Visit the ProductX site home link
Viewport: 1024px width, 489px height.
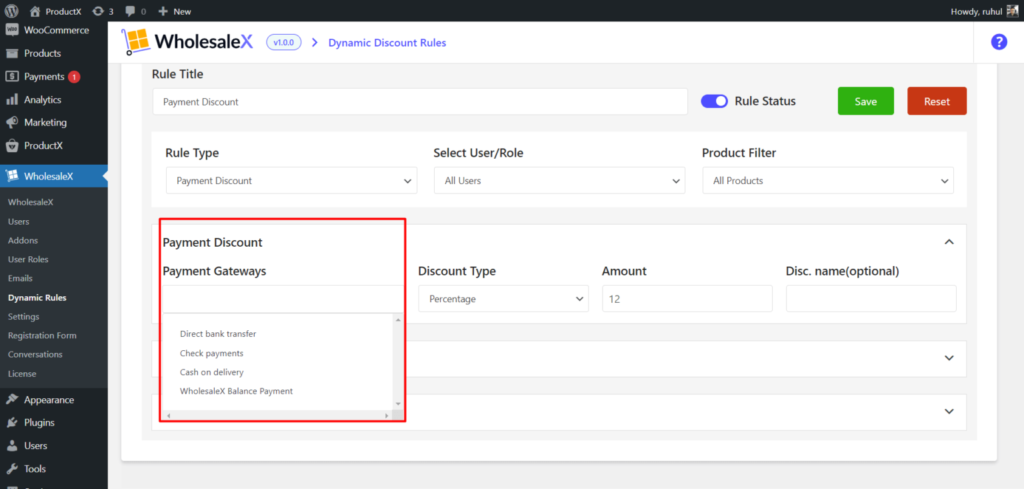point(56,11)
